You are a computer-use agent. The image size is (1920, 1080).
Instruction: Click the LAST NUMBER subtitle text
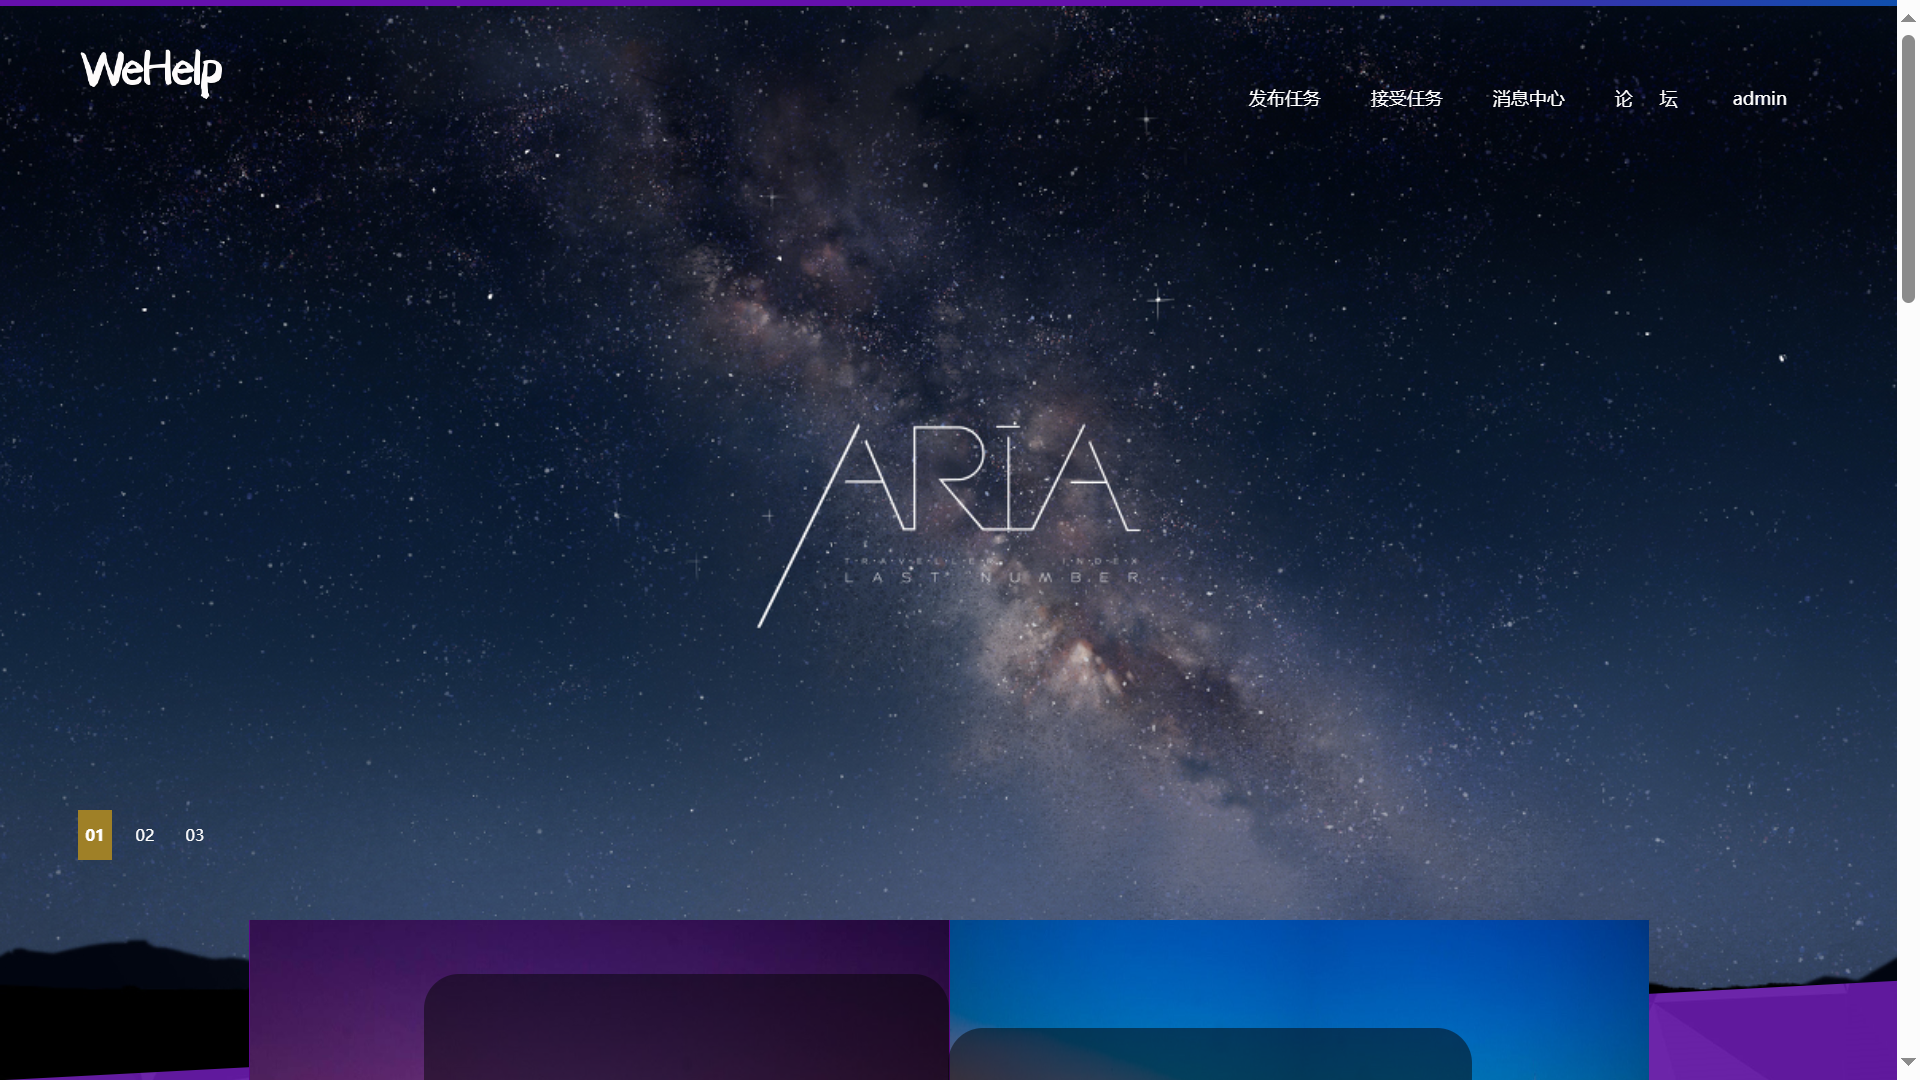[x=992, y=577]
